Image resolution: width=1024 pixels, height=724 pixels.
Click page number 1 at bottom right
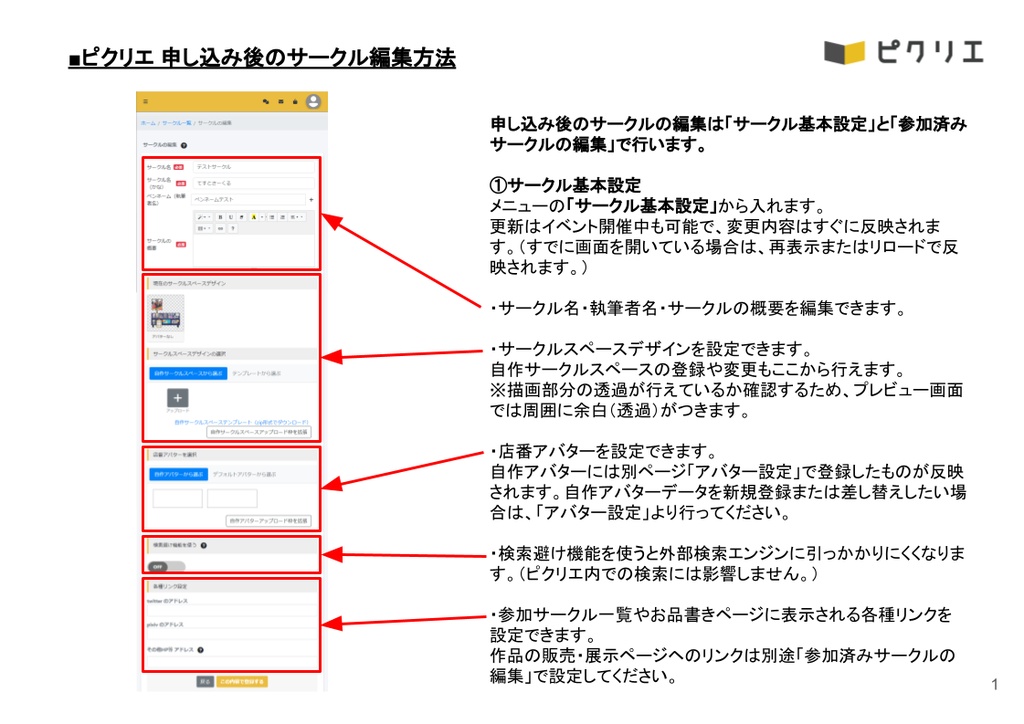coord(995,684)
